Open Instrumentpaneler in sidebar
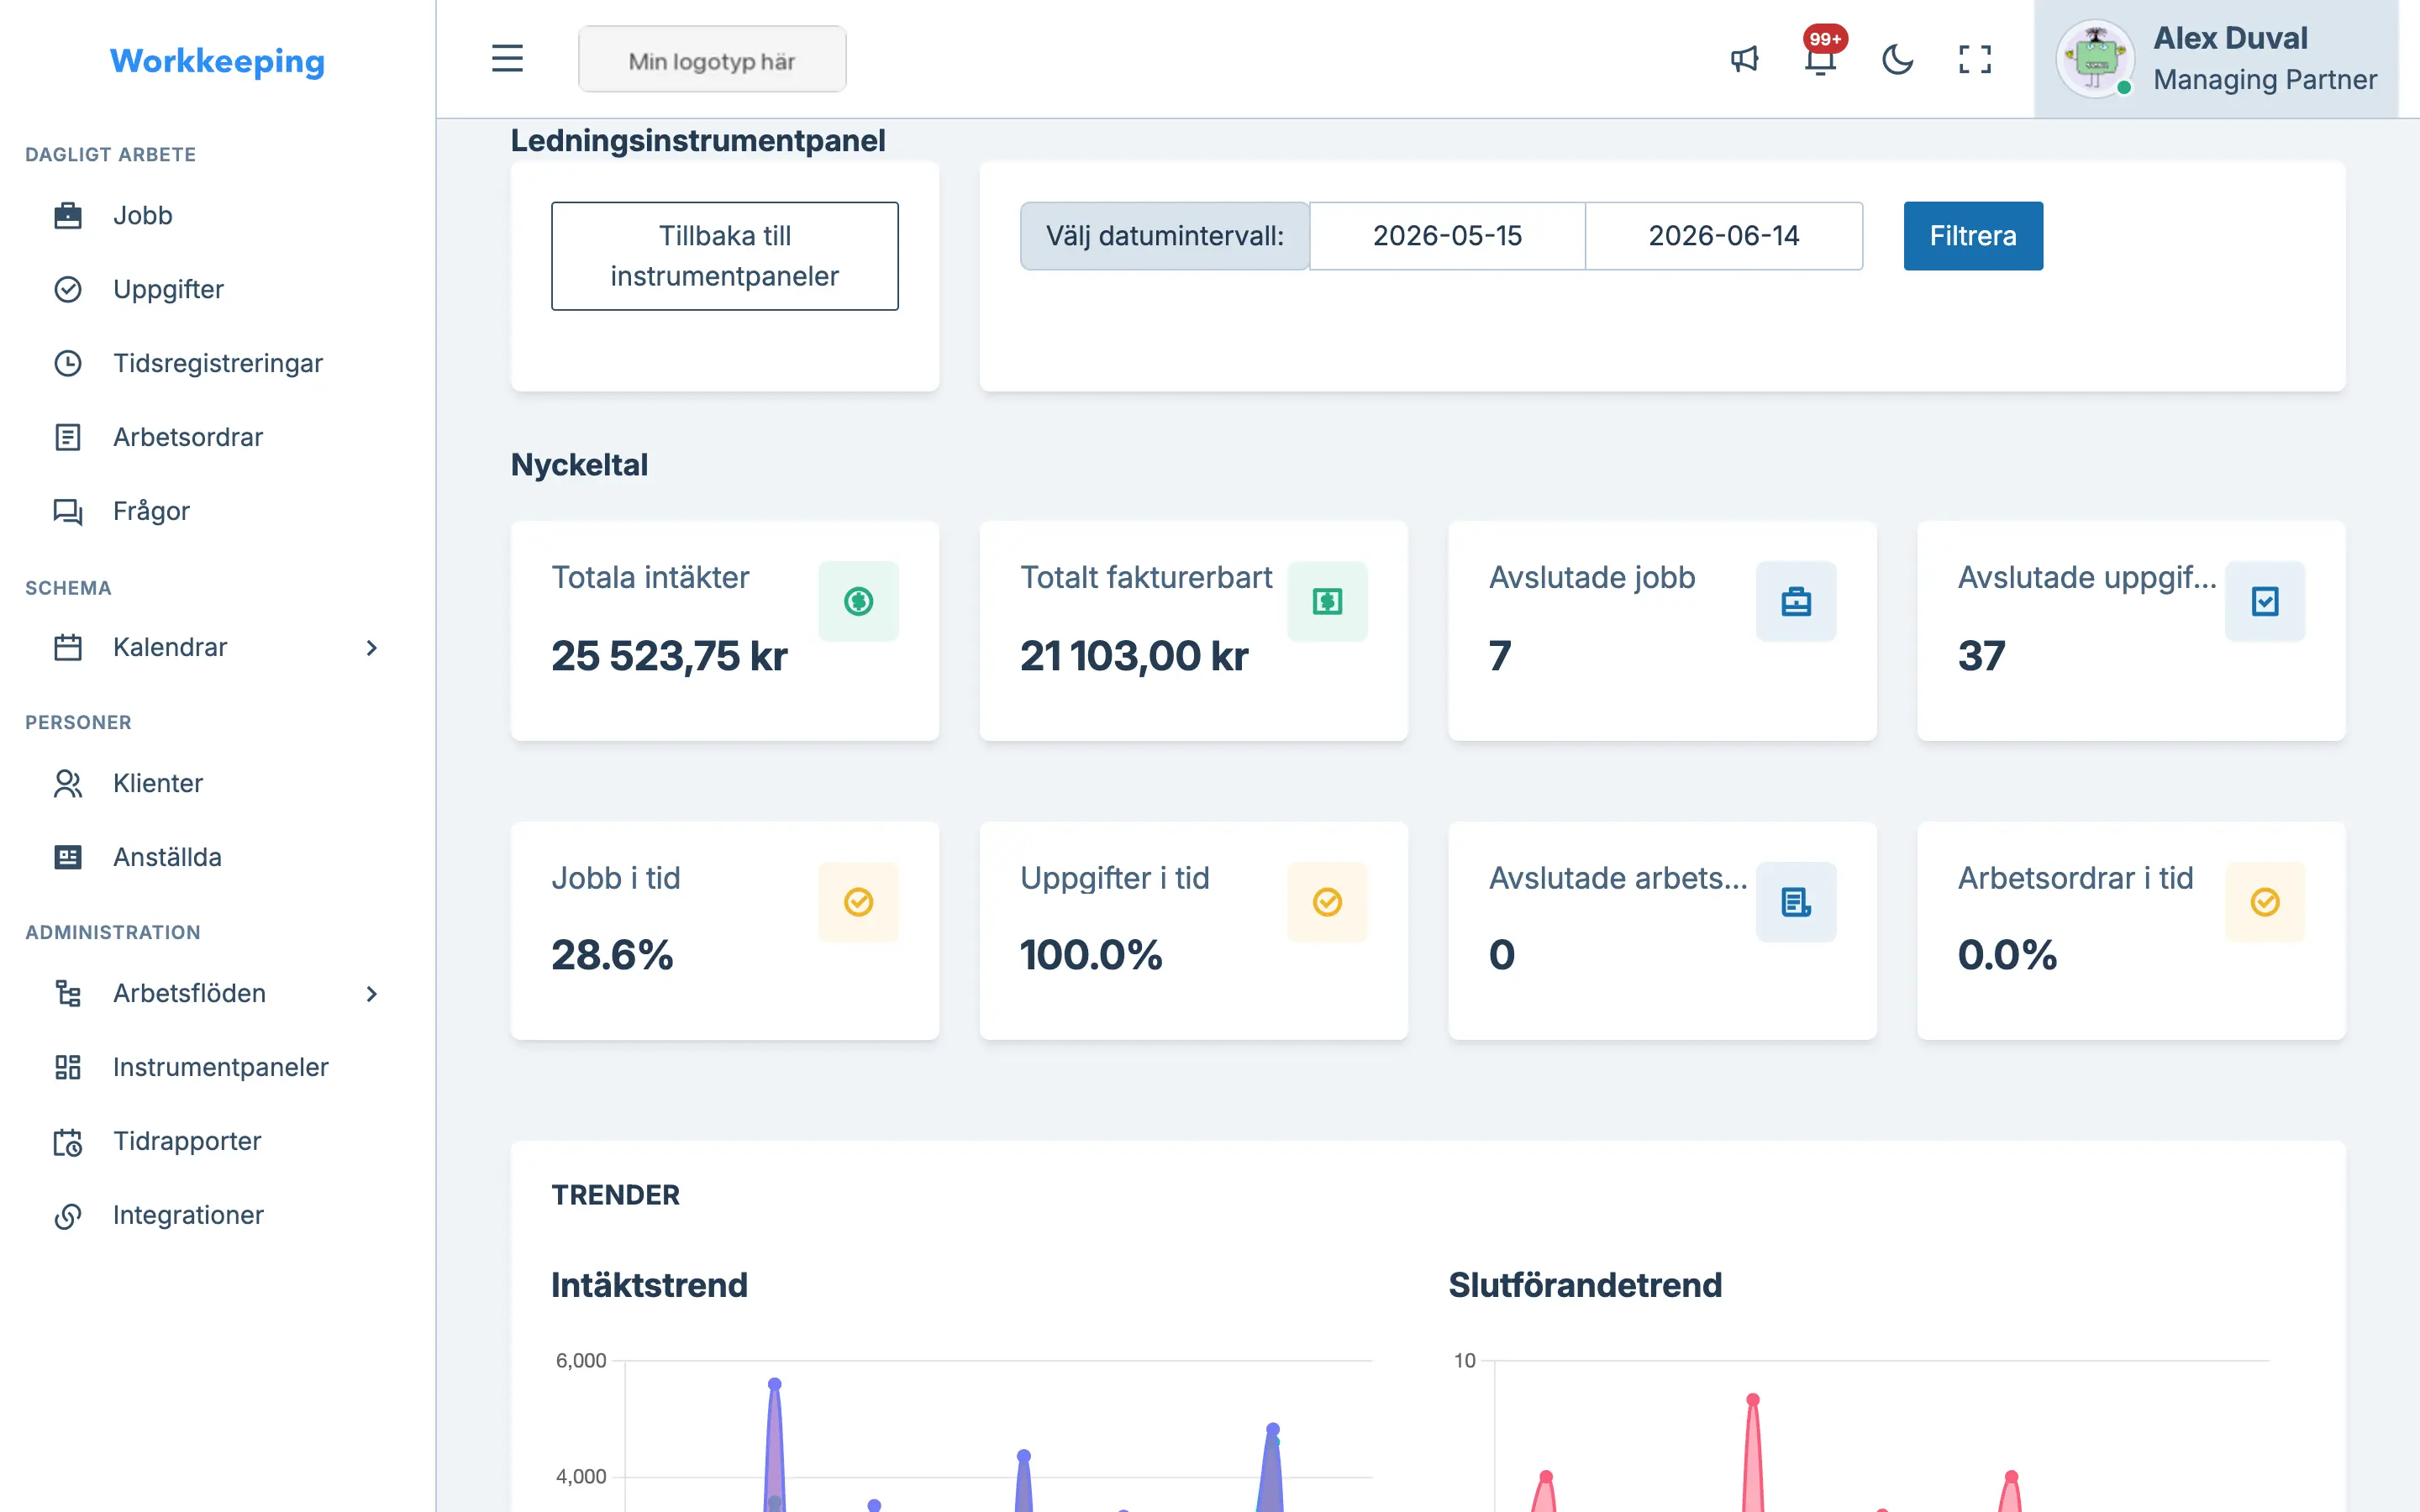This screenshot has width=2420, height=1512. [220, 1067]
